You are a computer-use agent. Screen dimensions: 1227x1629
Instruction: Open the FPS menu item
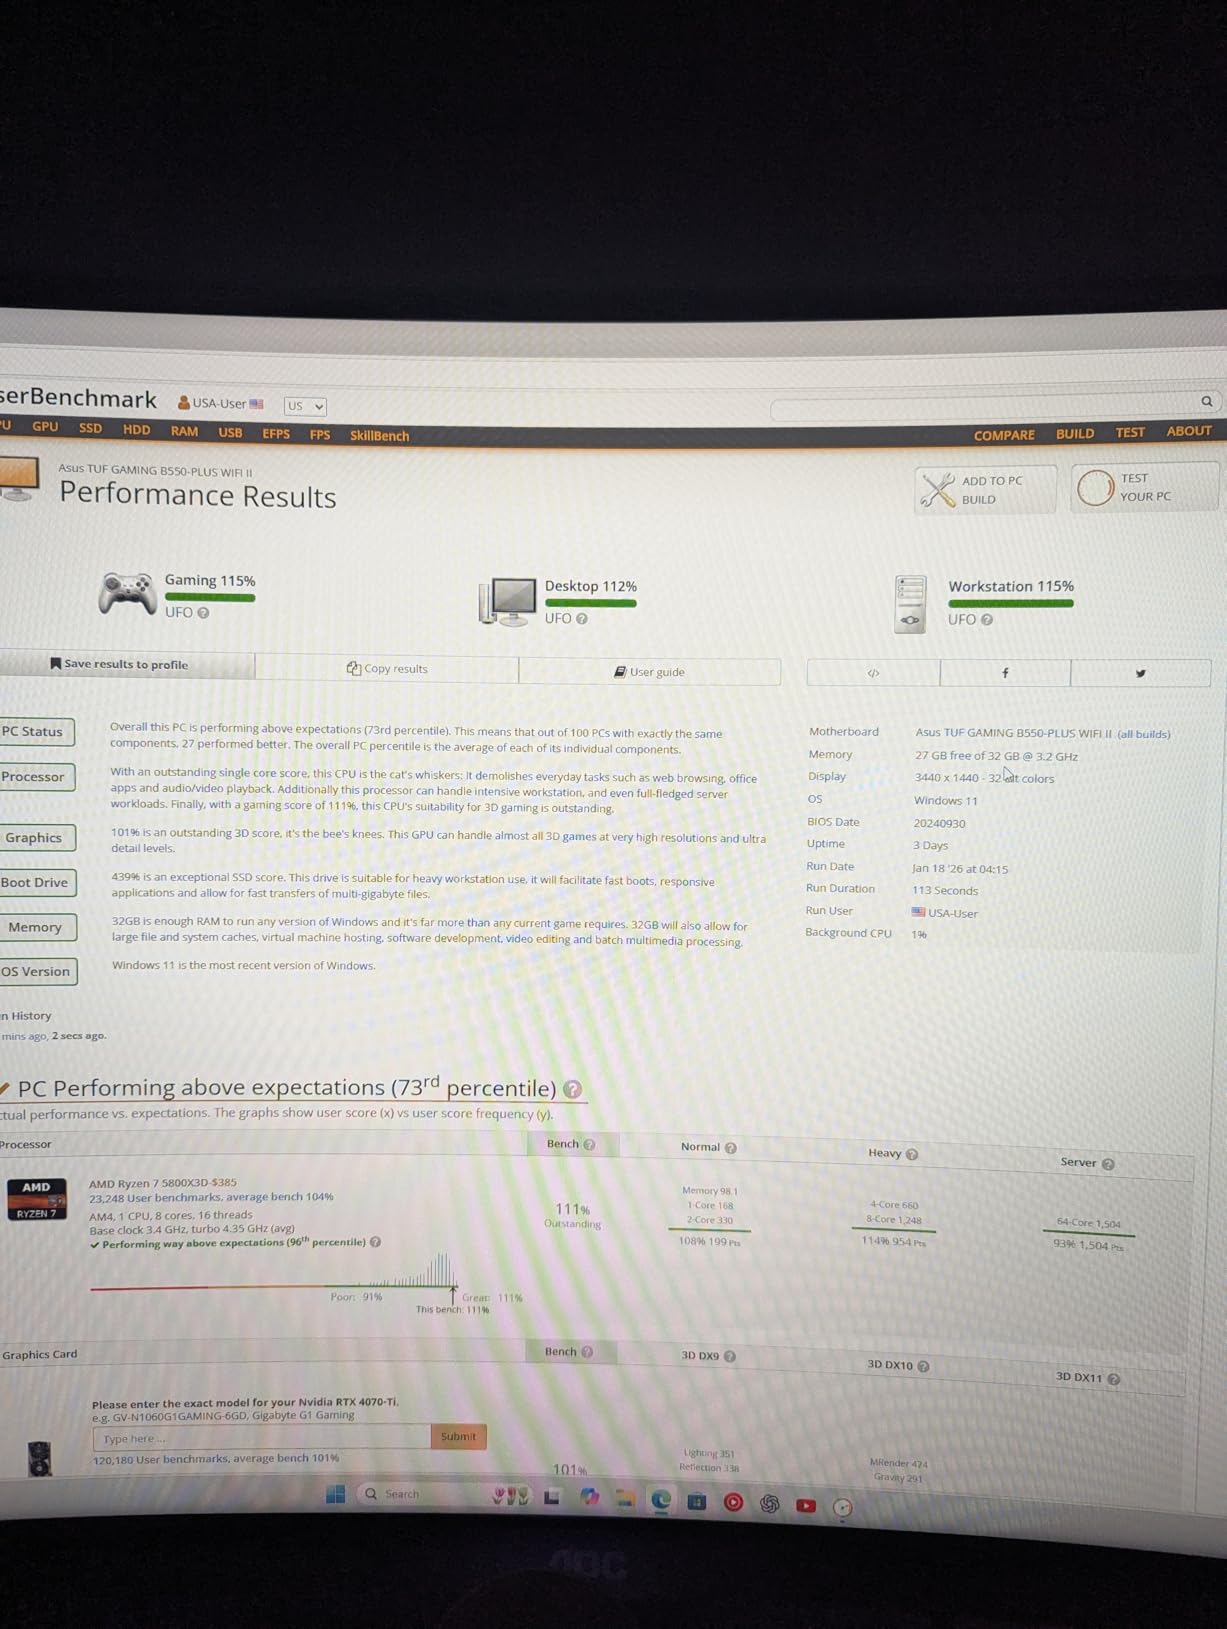pyautogui.click(x=320, y=434)
